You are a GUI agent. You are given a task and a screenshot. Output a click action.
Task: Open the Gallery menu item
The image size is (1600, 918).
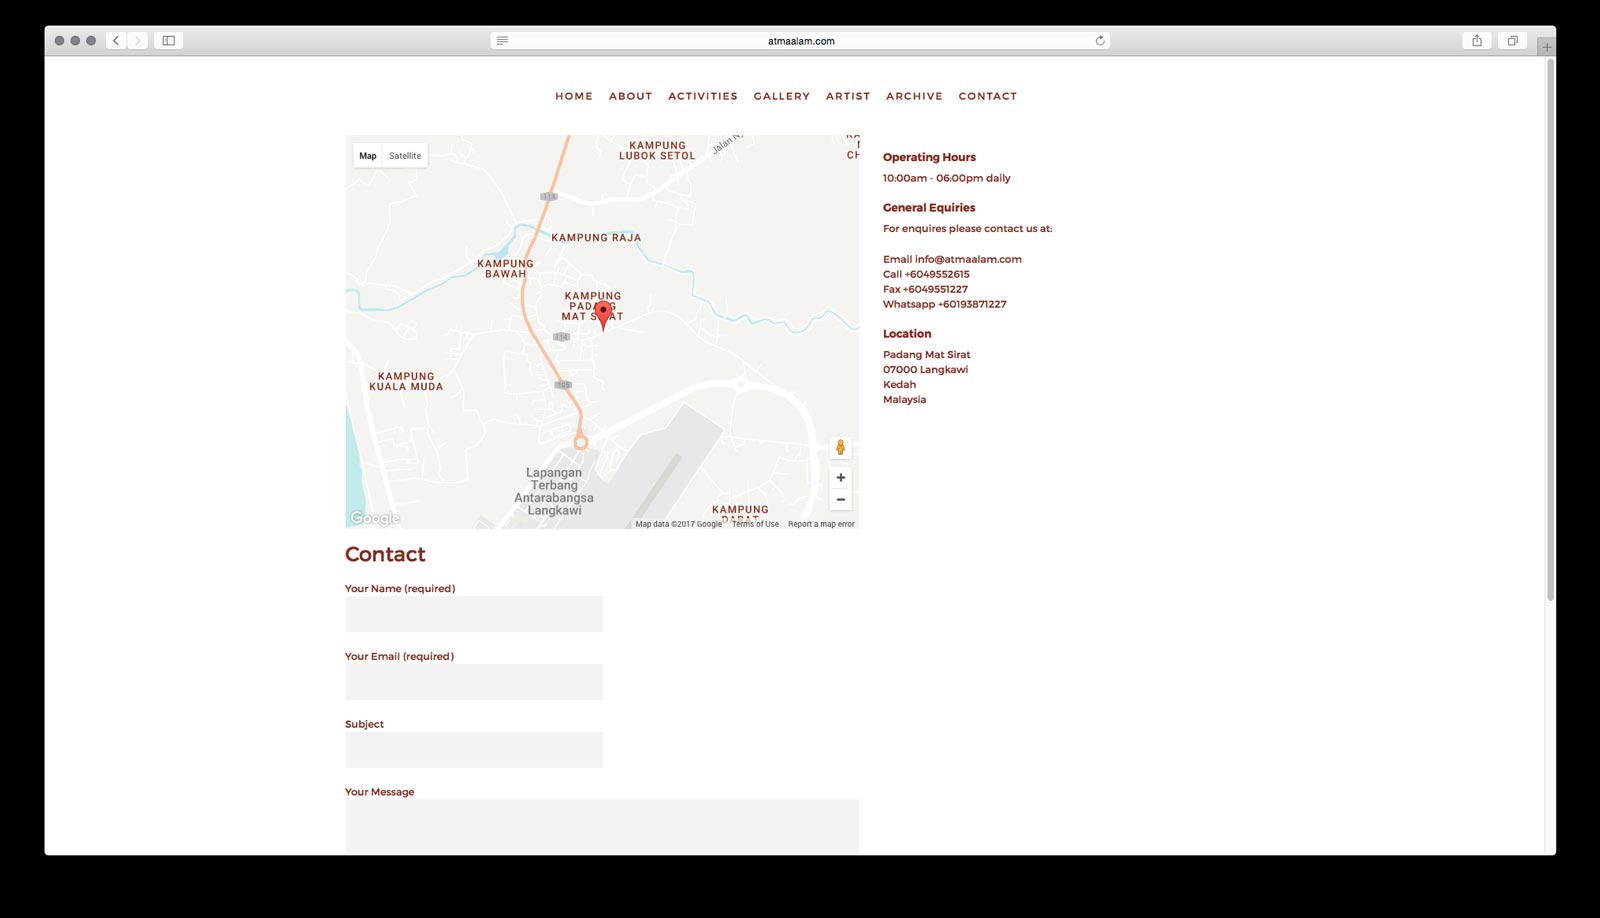coord(781,97)
